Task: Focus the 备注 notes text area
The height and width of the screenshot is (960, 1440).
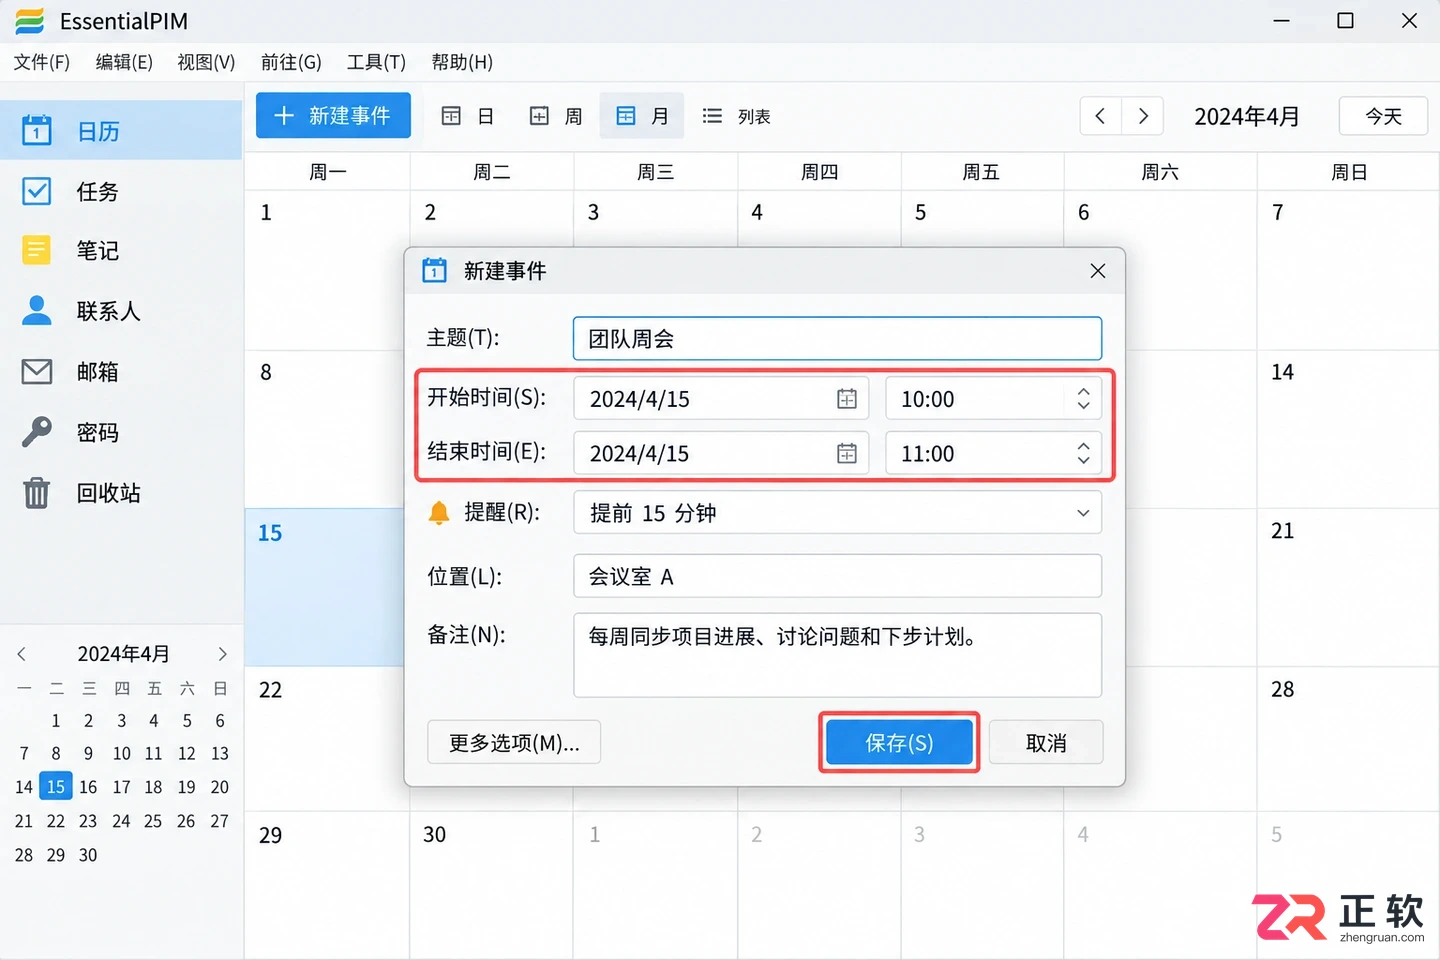Action: (837, 655)
